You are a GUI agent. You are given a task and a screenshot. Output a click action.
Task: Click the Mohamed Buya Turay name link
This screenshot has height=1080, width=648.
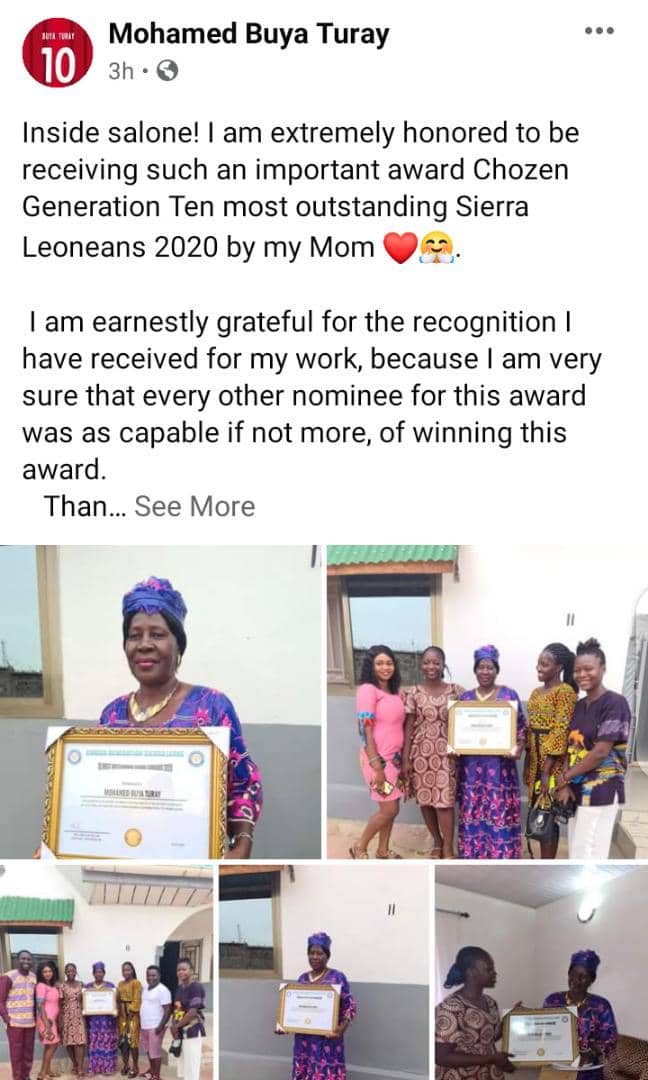point(249,35)
